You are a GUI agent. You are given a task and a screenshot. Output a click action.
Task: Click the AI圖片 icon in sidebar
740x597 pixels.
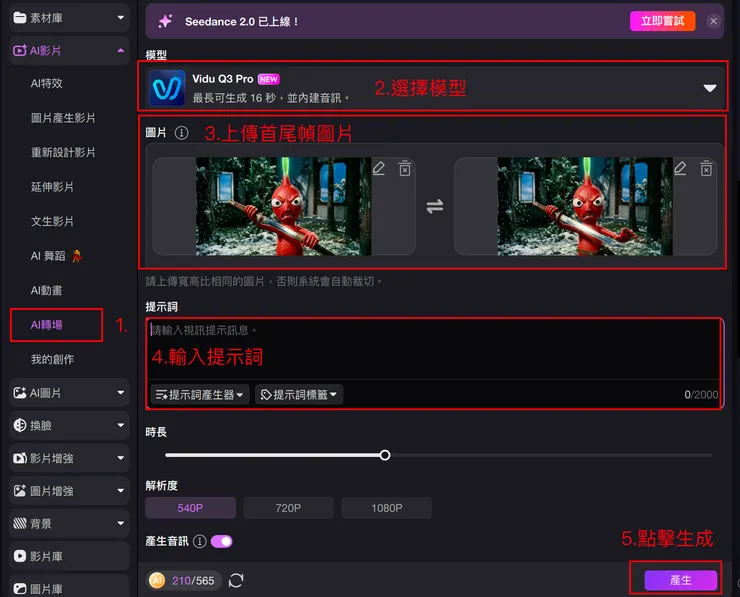(20, 393)
